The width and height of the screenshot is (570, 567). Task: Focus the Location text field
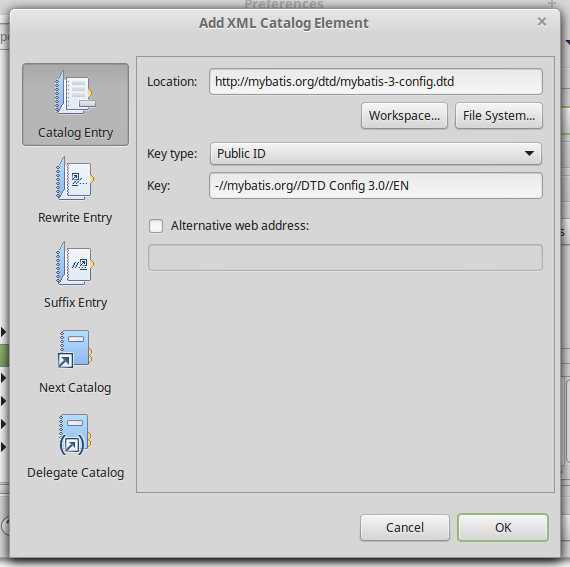[376, 81]
